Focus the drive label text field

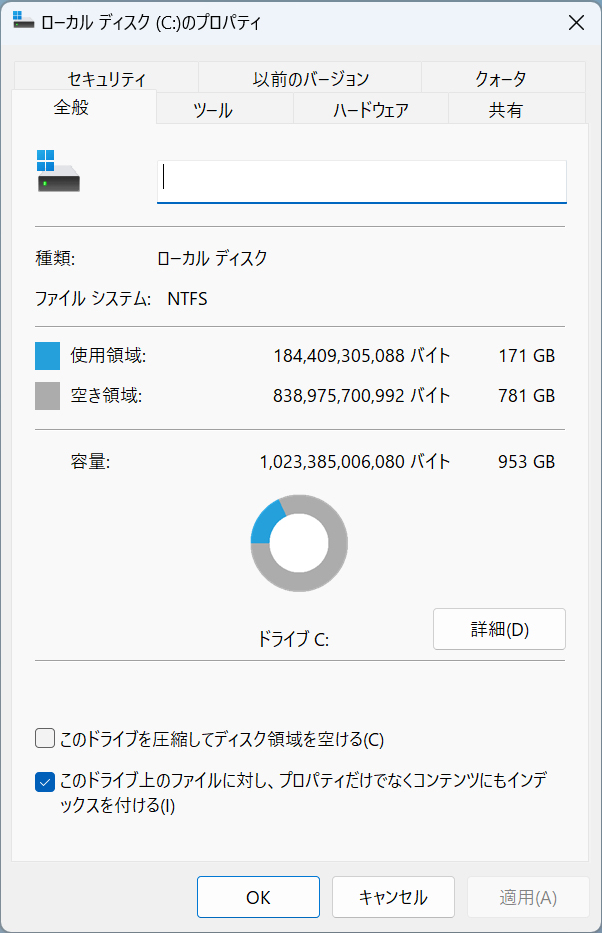click(362, 181)
